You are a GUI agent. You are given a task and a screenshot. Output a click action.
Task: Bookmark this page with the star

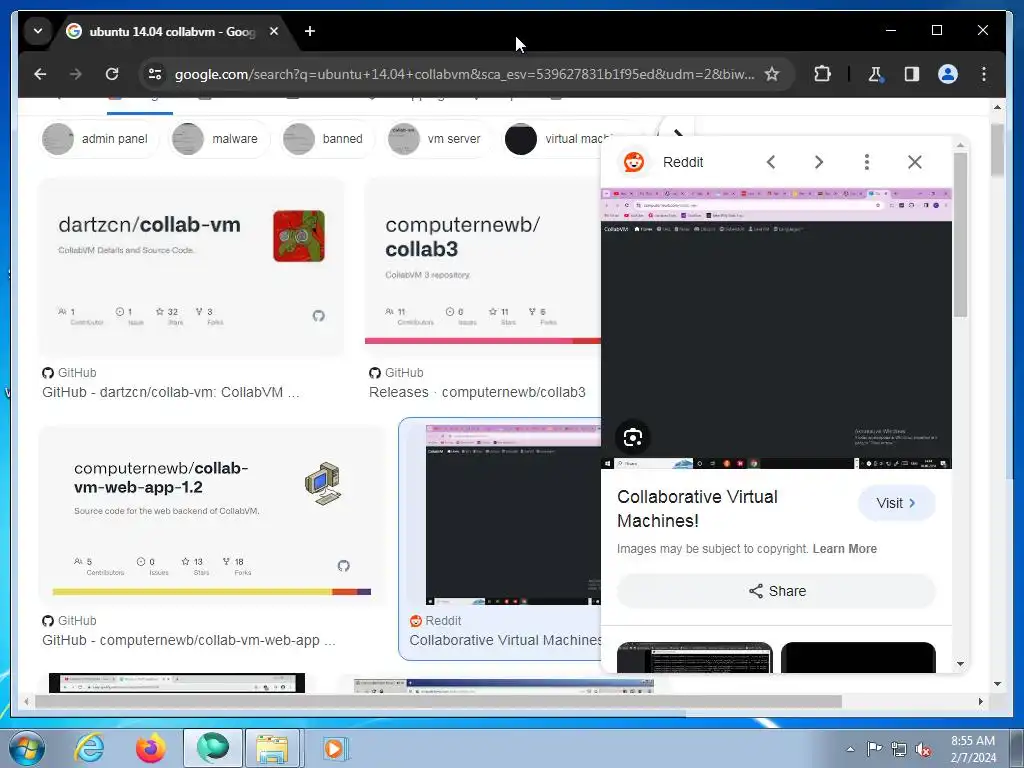point(772,74)
